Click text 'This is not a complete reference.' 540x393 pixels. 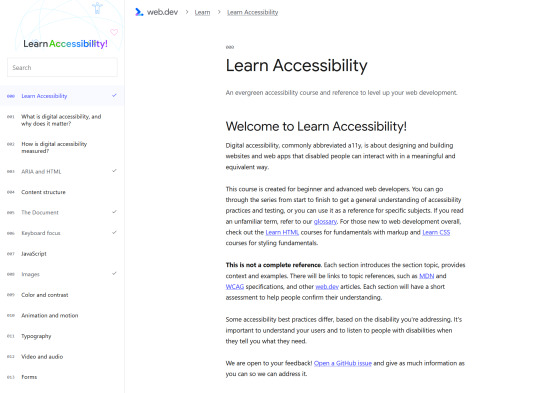273,265
